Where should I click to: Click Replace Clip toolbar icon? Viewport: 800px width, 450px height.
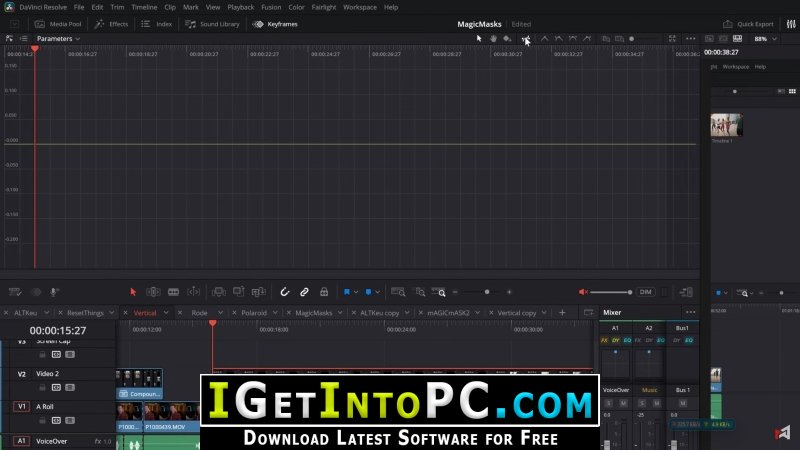[x=259, y=292]
